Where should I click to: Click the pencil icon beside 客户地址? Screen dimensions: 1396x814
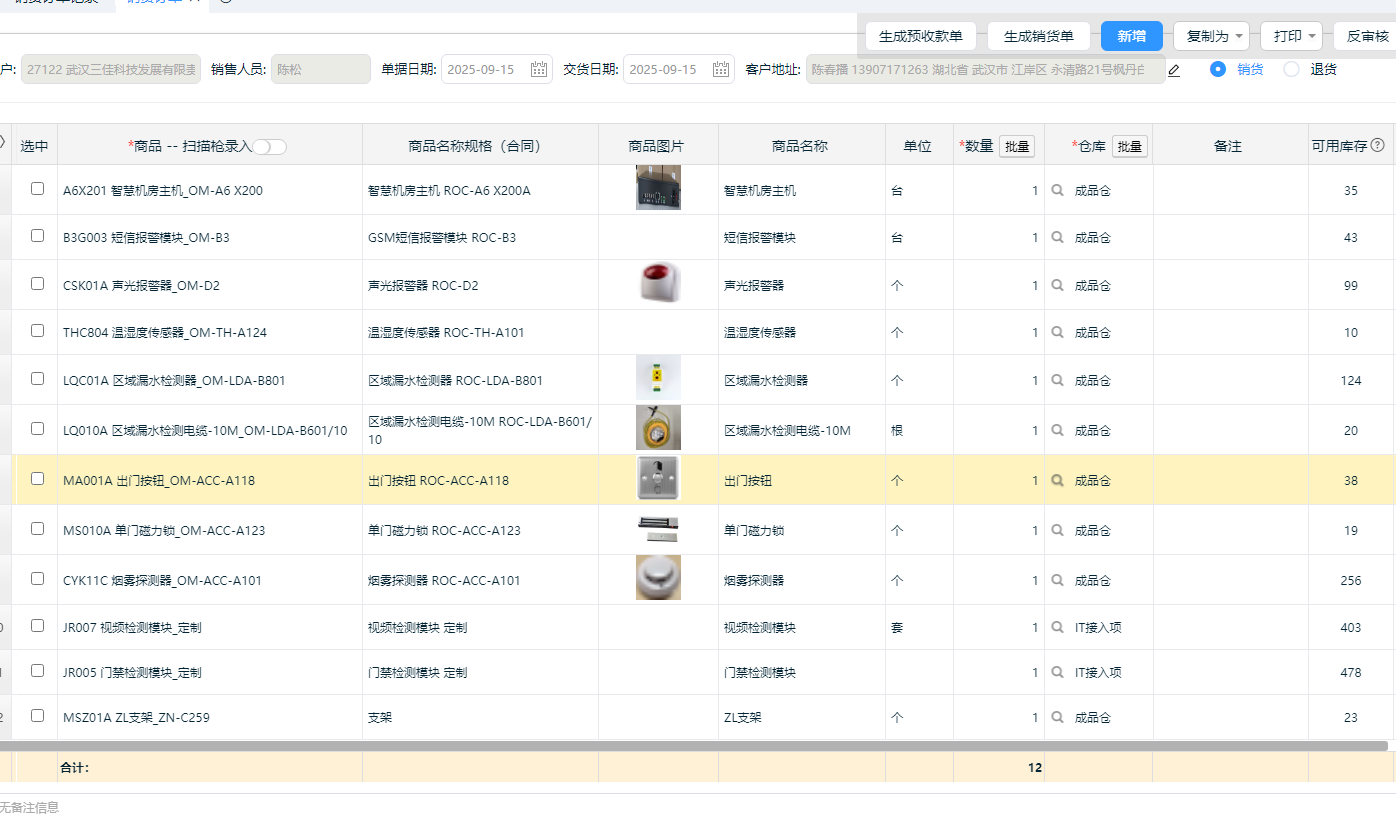pyautogui.click(x=1174, y=70)
